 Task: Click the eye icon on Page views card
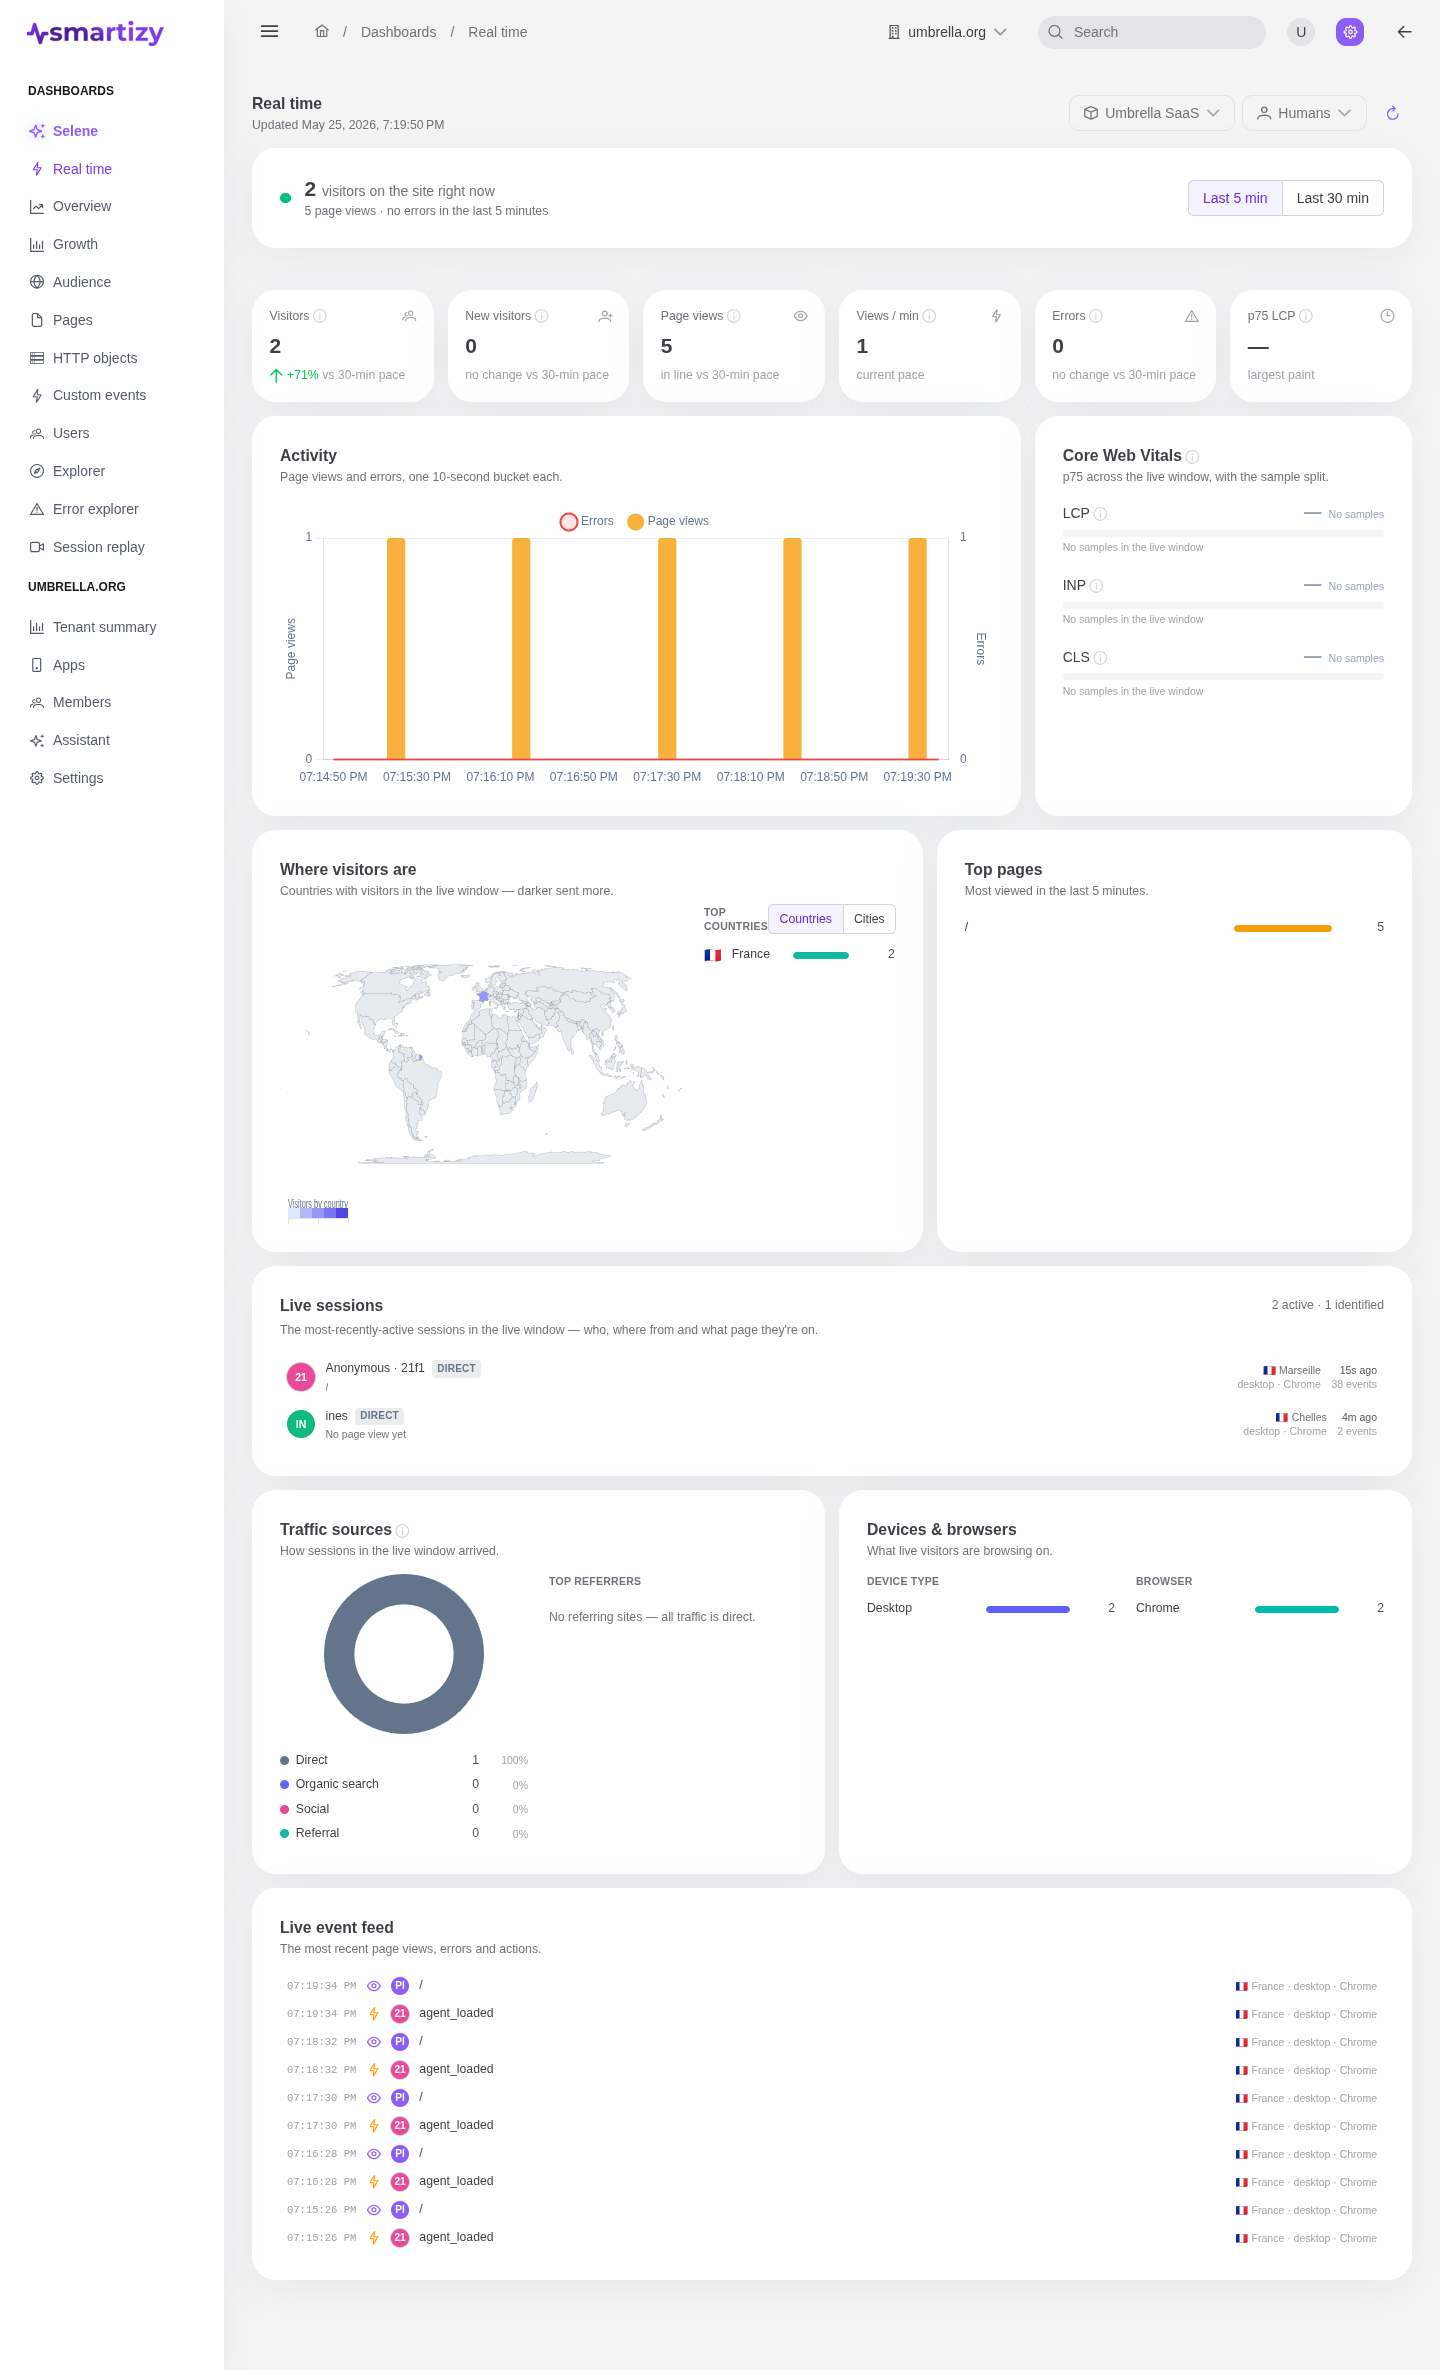pyautogui.click(x=800, y=316)
